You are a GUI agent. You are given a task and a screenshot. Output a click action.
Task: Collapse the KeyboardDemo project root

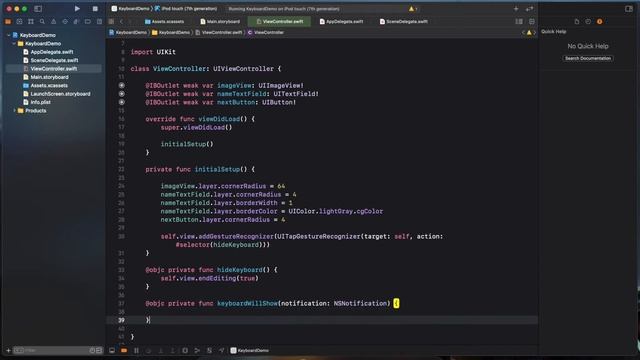9,35
